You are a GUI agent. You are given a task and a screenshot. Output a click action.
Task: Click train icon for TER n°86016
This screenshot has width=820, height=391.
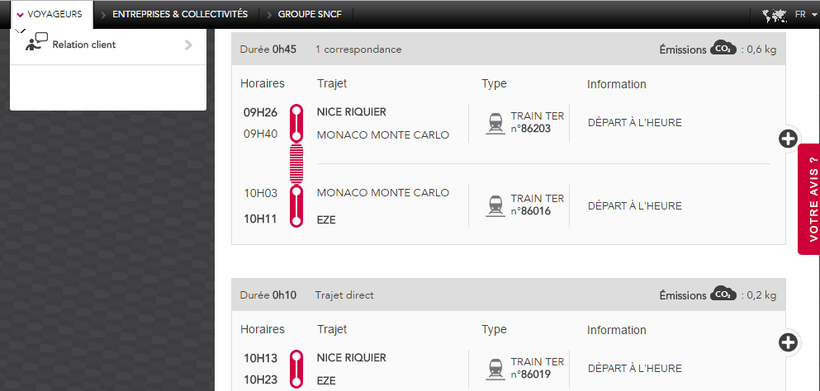[x=495, y=206]
